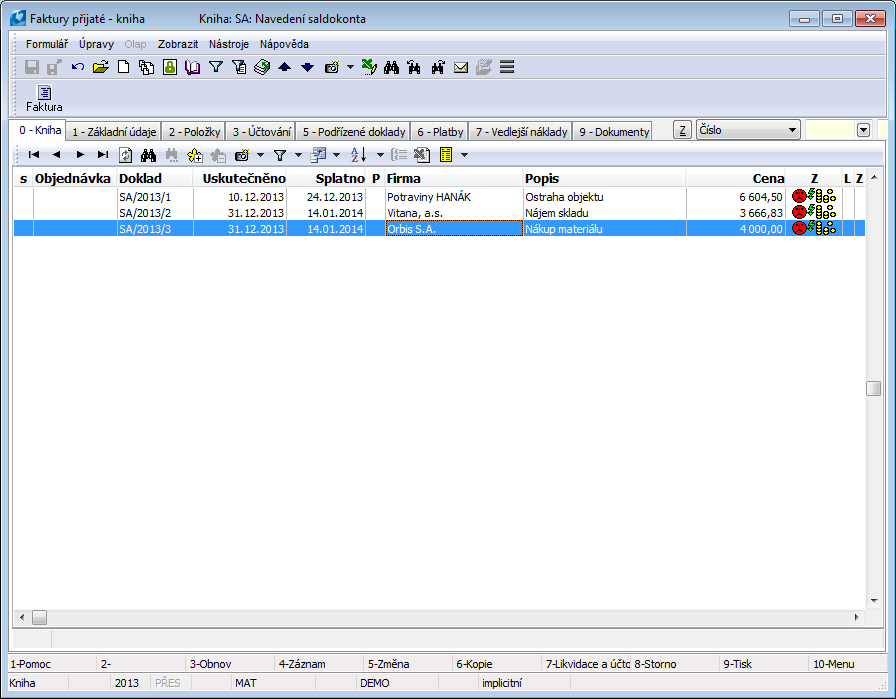
Task: Click the blue up arrow icon
Action: 284,67
